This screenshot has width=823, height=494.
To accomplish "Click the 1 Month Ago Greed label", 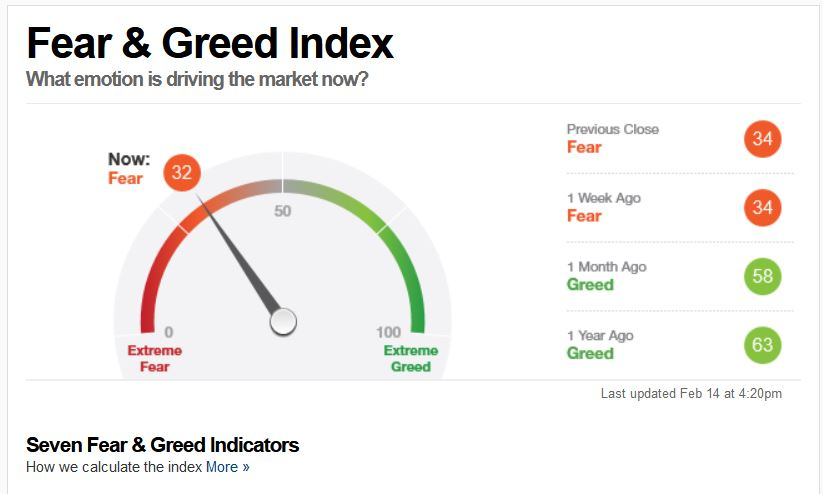I will coord(590,285).
